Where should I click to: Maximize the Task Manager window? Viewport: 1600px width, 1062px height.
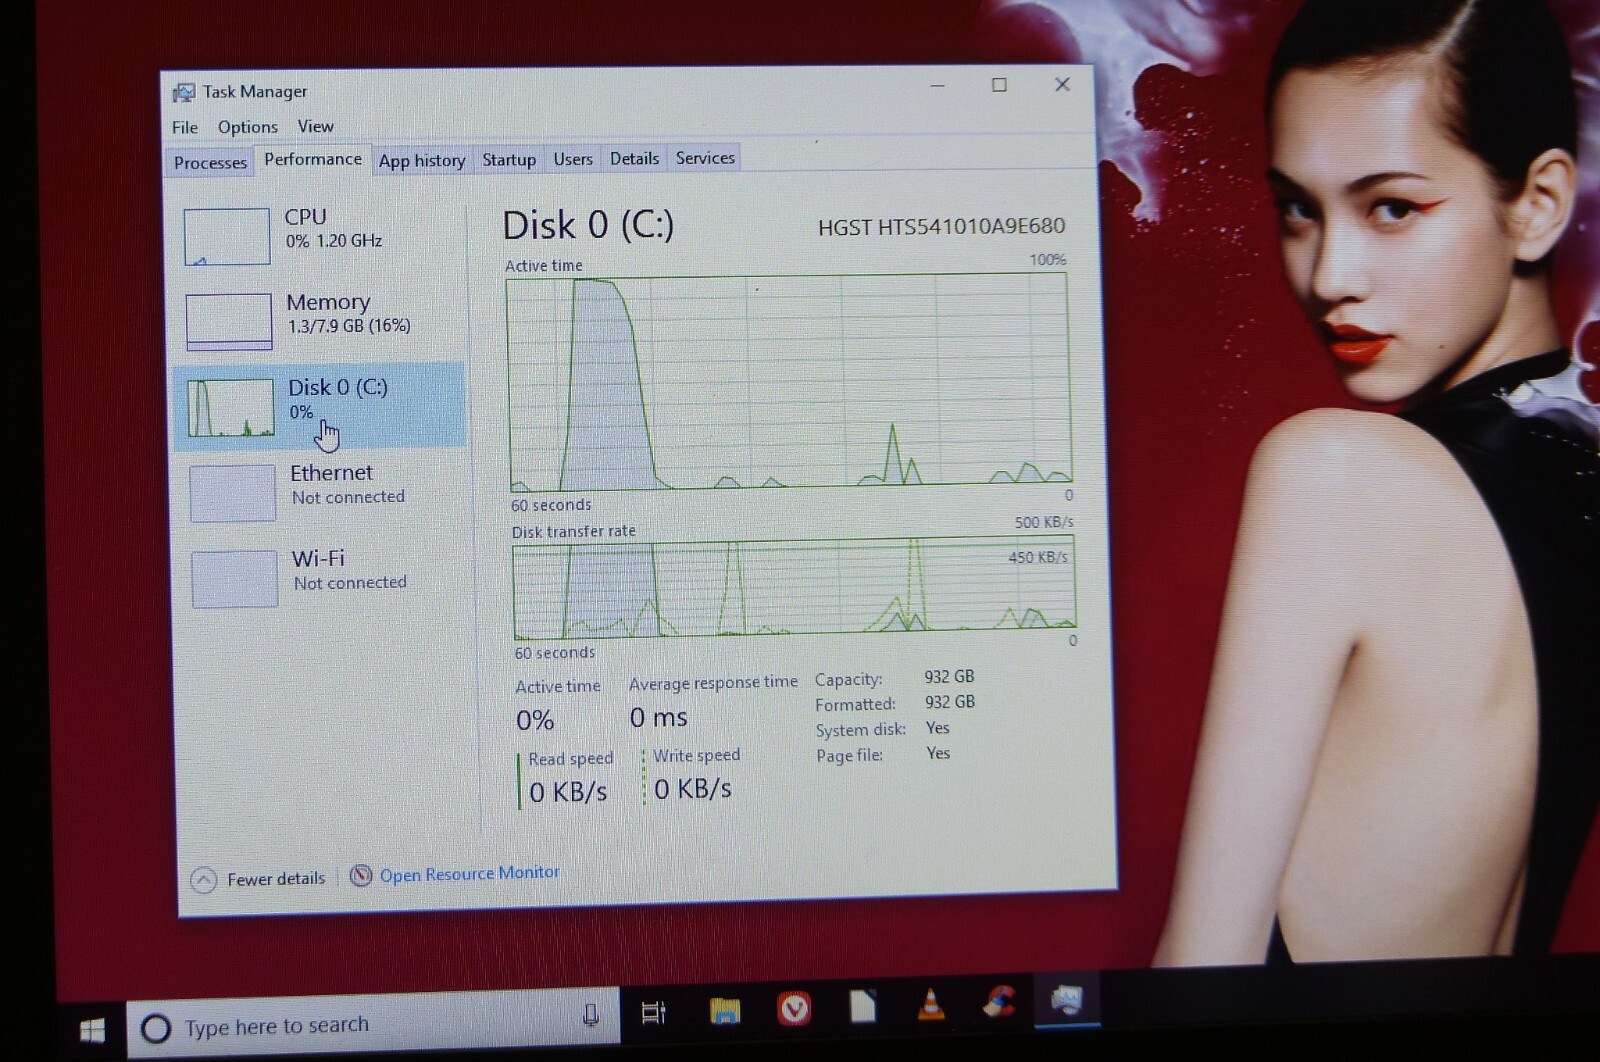click(x=999, y=85)
